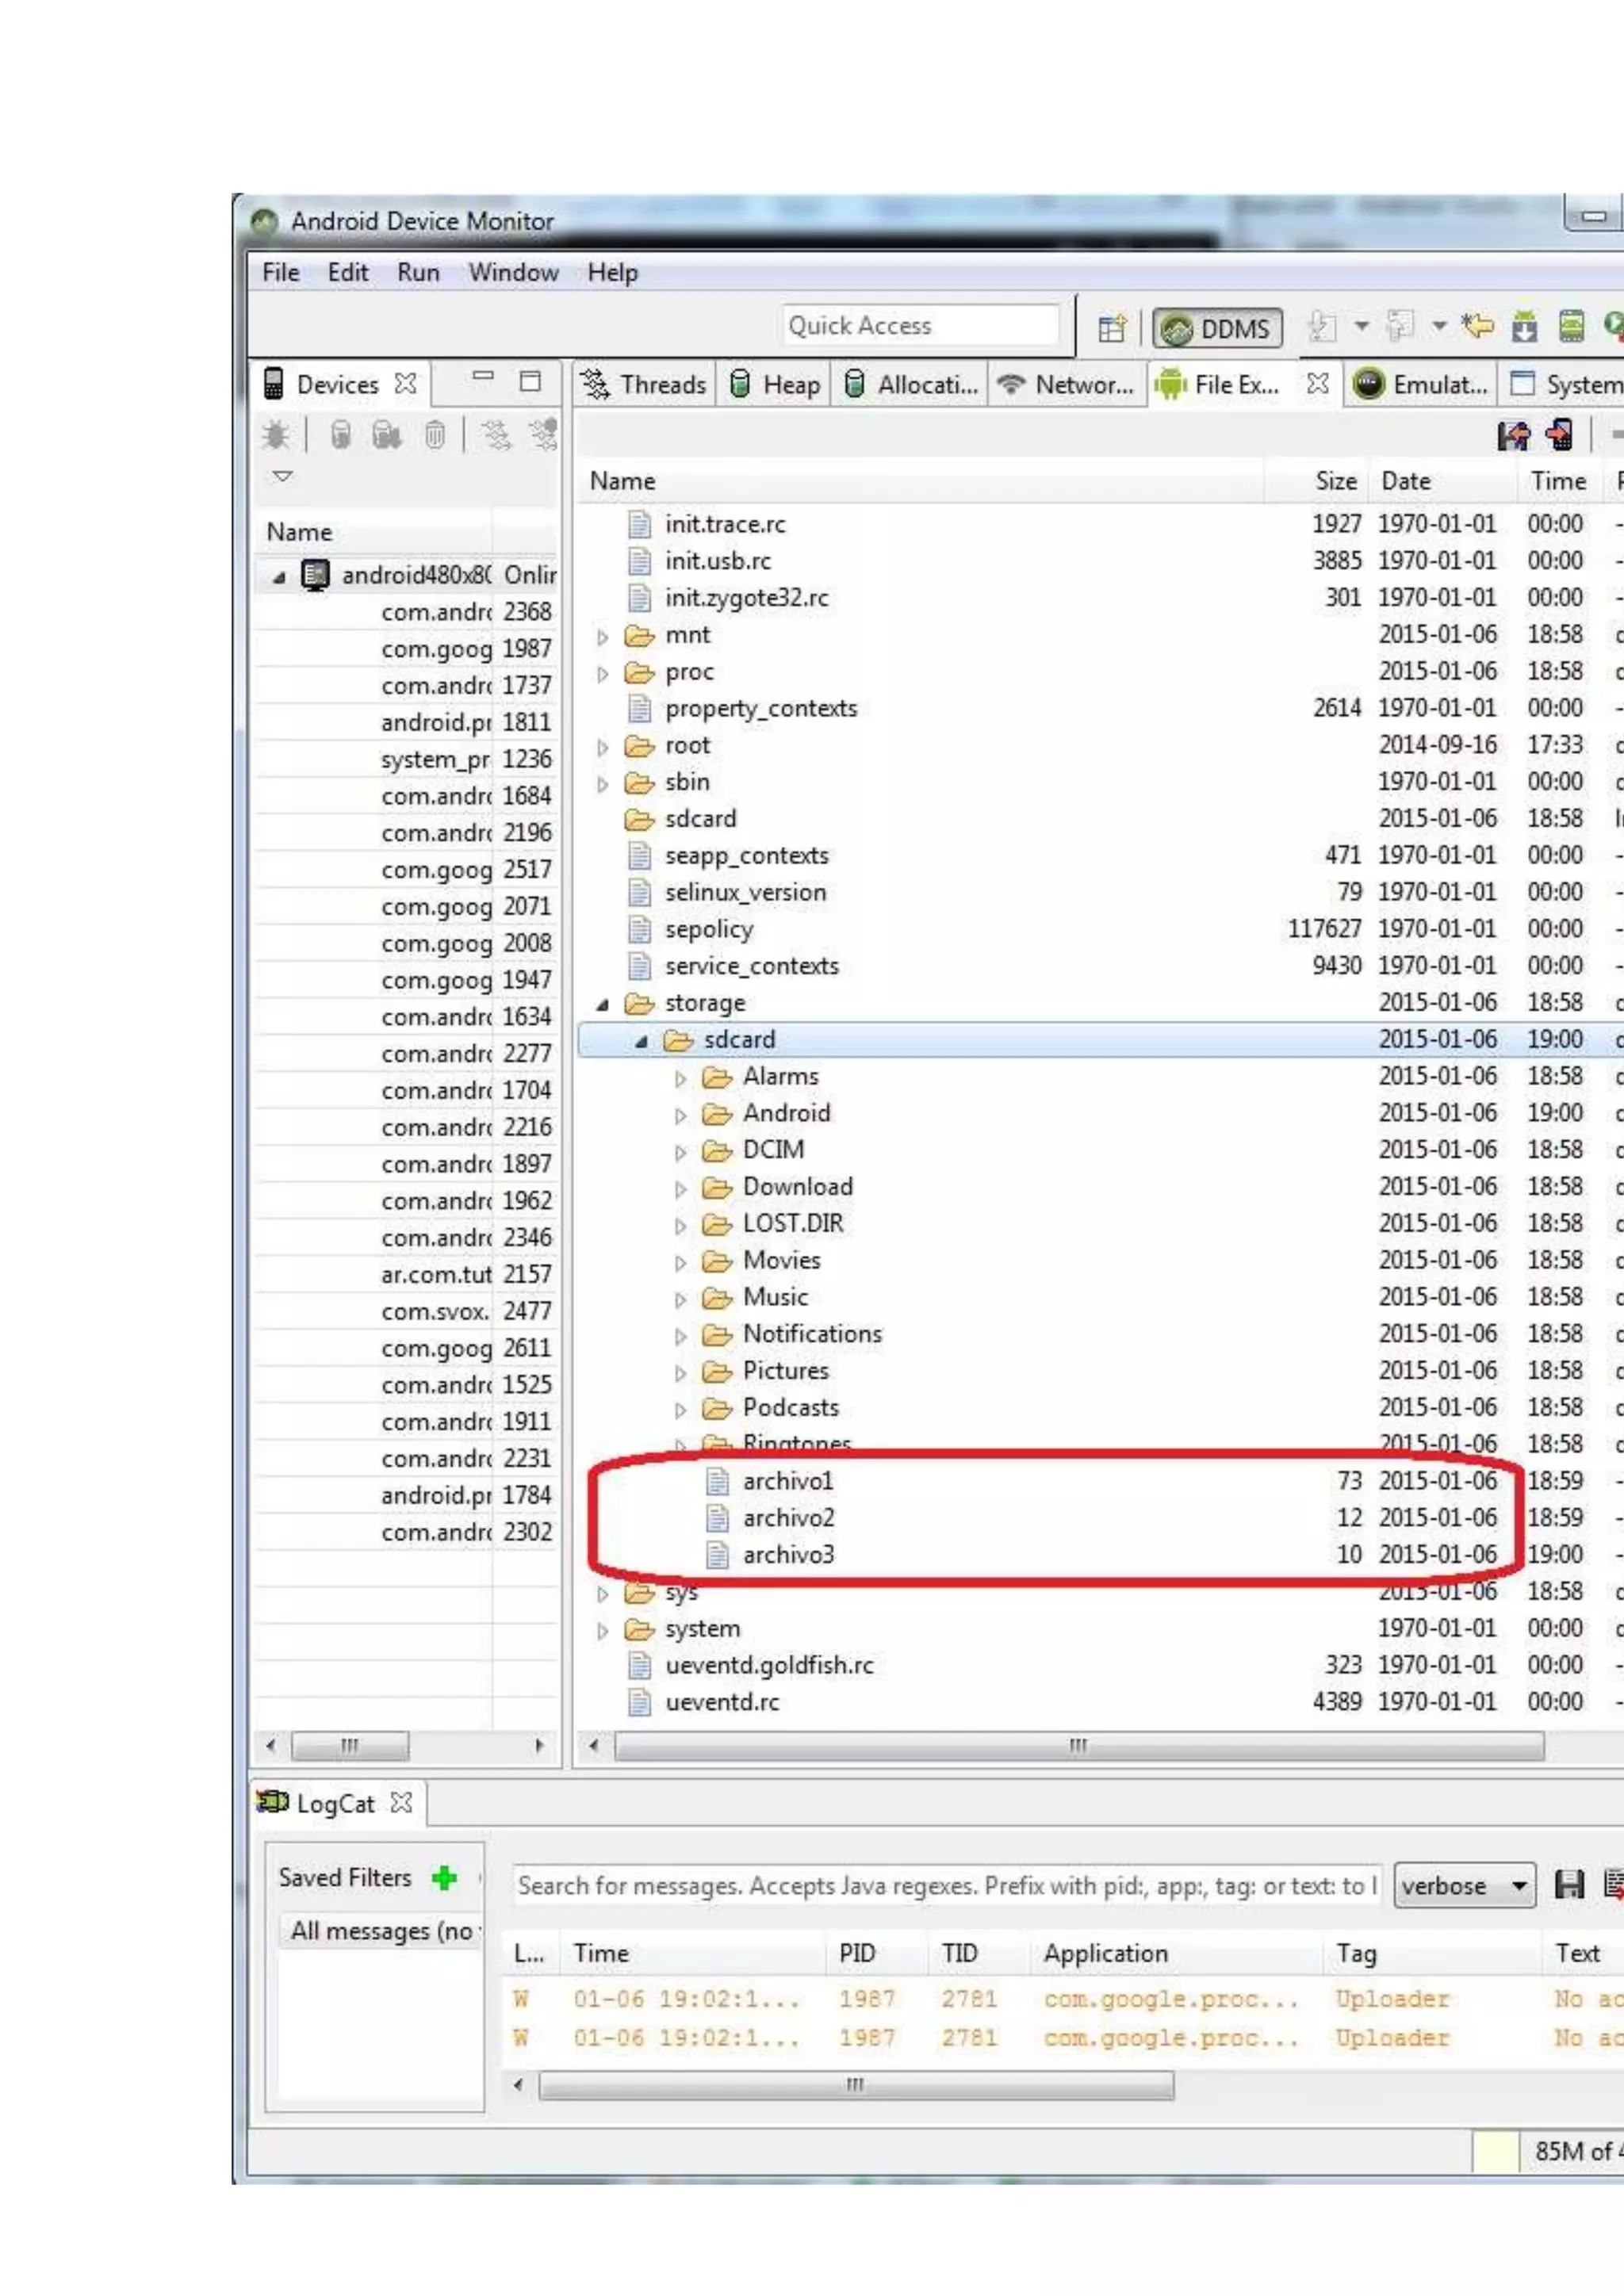1624x2296 pixels.
Task: Click the Update Heap cylinder icon
Action: coord(341,435)
